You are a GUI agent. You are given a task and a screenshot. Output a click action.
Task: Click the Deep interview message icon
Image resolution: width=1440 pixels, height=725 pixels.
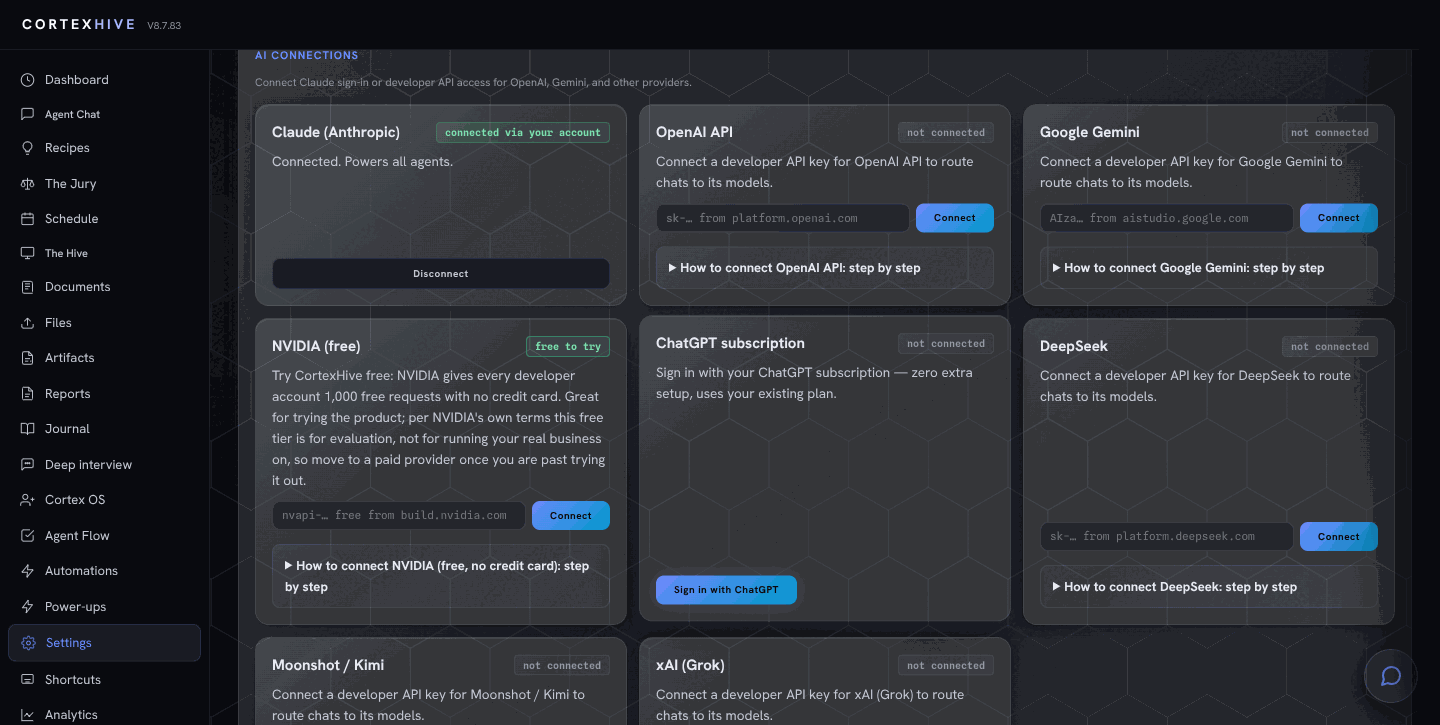28,465
